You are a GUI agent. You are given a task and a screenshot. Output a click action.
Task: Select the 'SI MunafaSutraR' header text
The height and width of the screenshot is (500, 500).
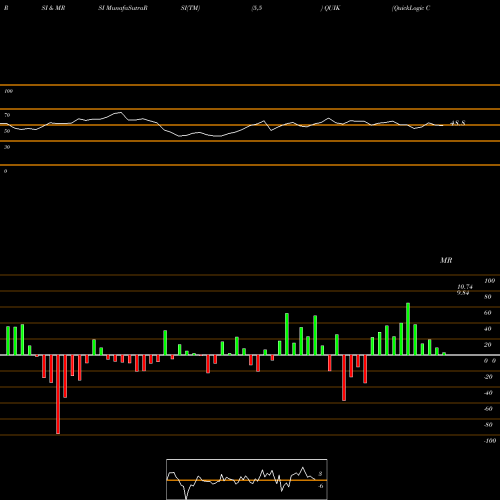[x=123, y=8]
